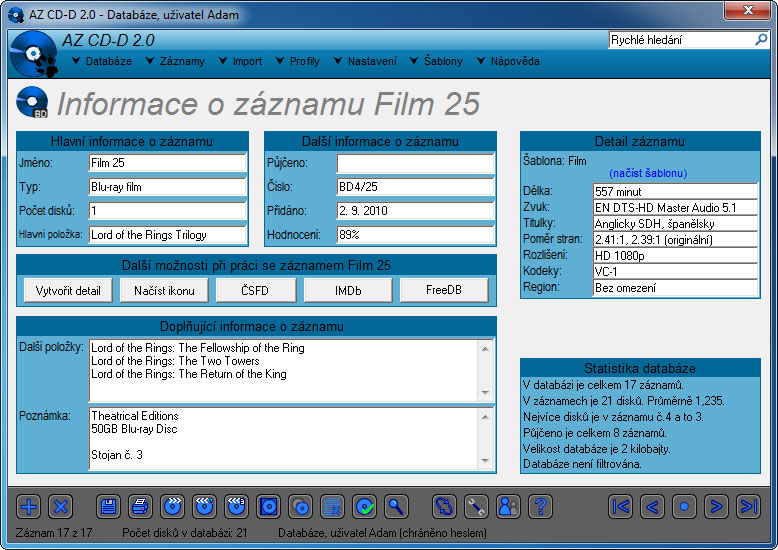Click the magnifier search icon in bottom toolbar

point(397,506)
